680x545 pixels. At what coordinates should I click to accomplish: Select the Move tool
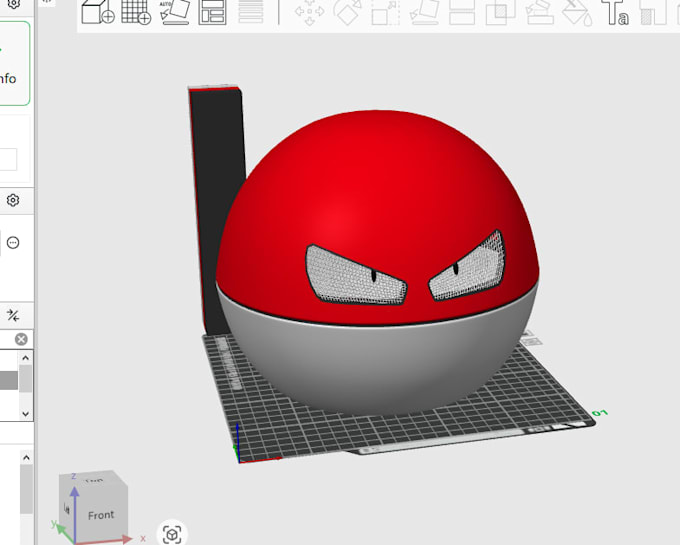tap(309, 12)
